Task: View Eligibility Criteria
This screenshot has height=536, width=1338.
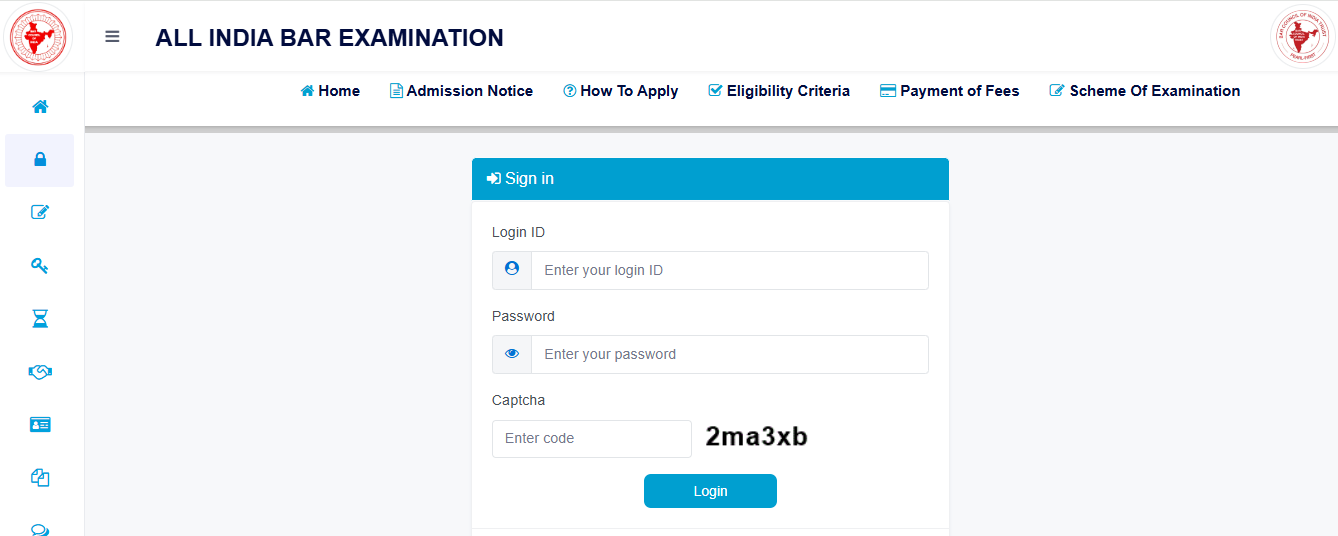Action: point(779,91)
